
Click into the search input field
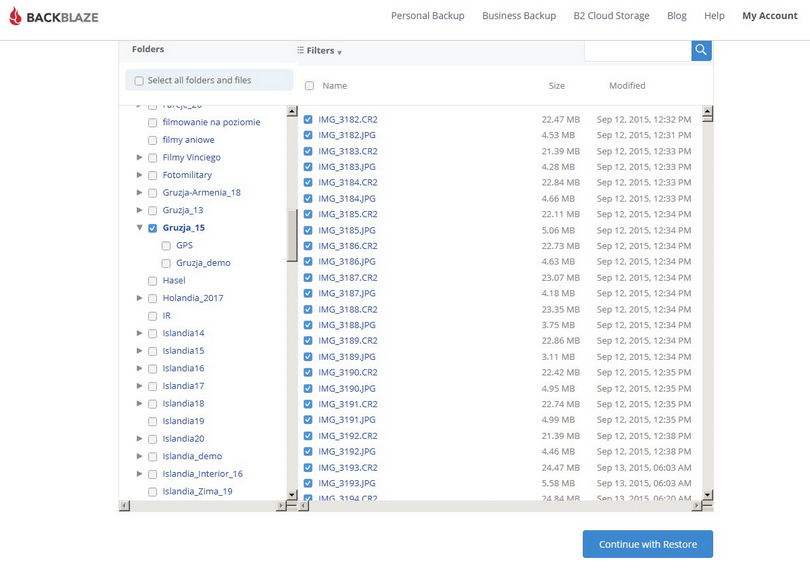click(636, 49)
